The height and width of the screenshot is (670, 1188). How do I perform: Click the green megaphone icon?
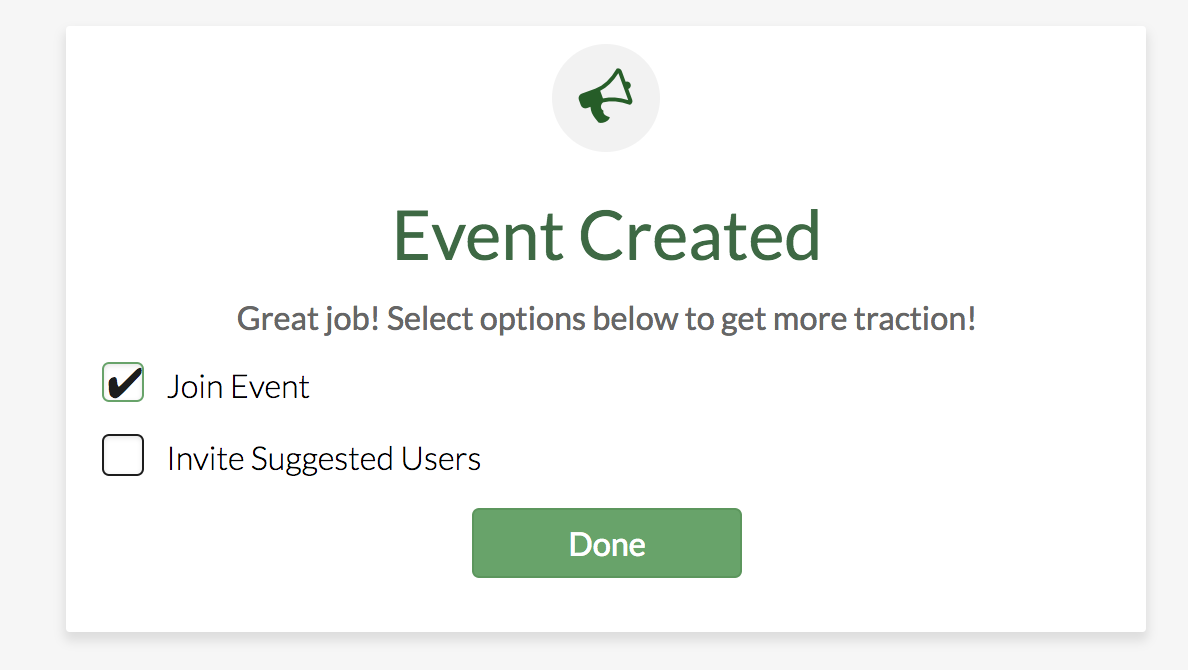coord(605,96)
